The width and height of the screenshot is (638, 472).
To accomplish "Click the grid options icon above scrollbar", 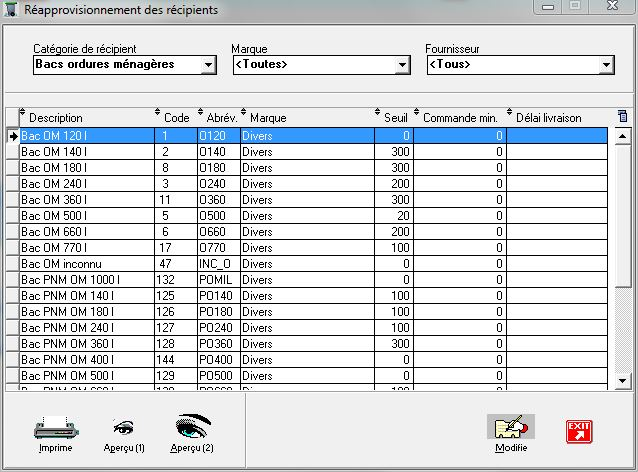I will tap(623, 117).
